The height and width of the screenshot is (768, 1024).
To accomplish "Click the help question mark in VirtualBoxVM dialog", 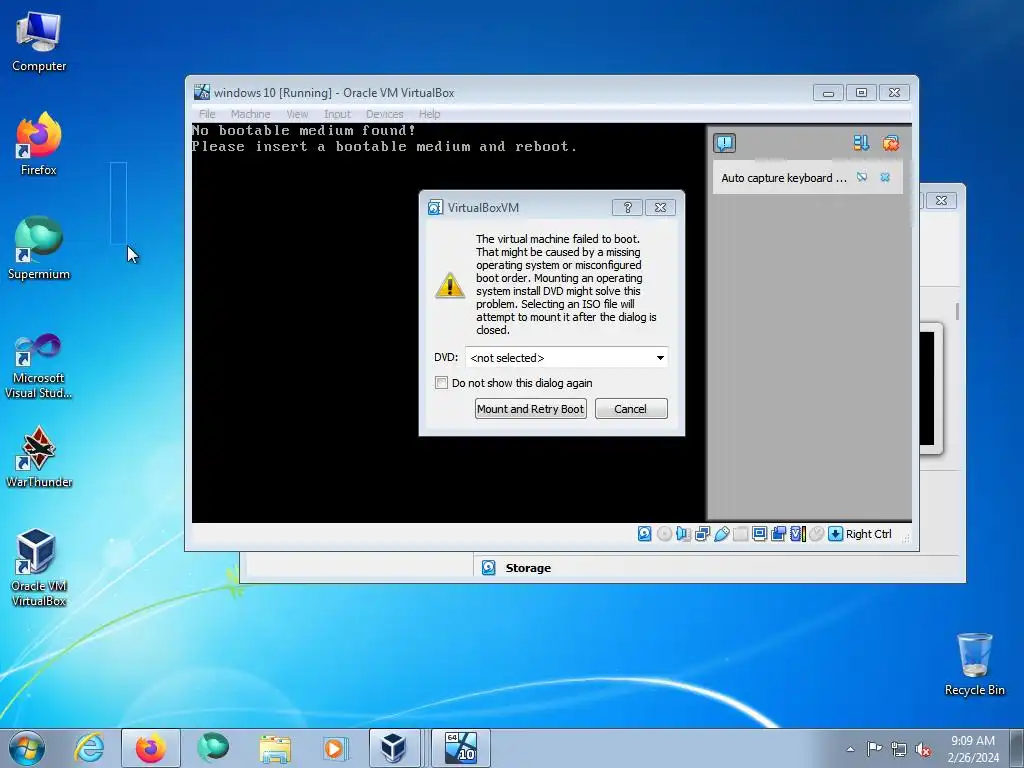I will pos(628,208).
